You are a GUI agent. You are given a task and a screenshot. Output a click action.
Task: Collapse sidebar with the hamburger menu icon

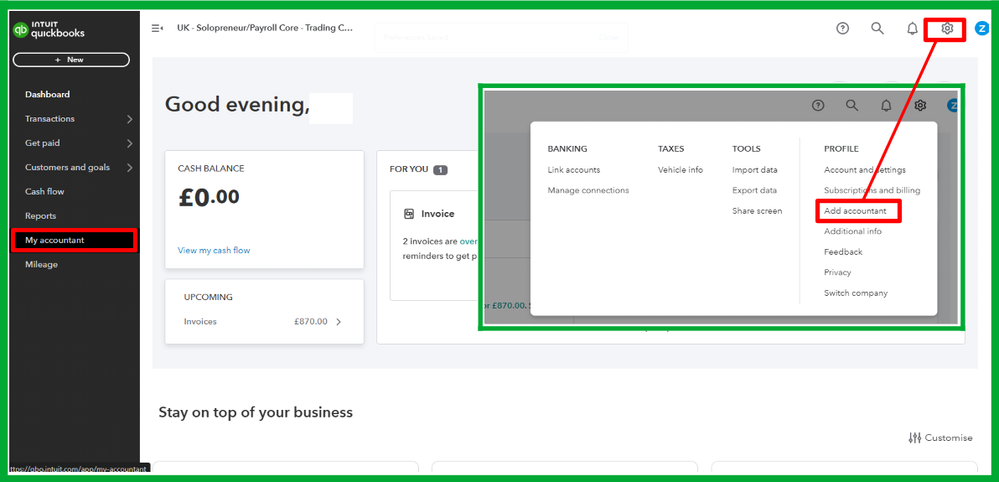coord(157,28)
